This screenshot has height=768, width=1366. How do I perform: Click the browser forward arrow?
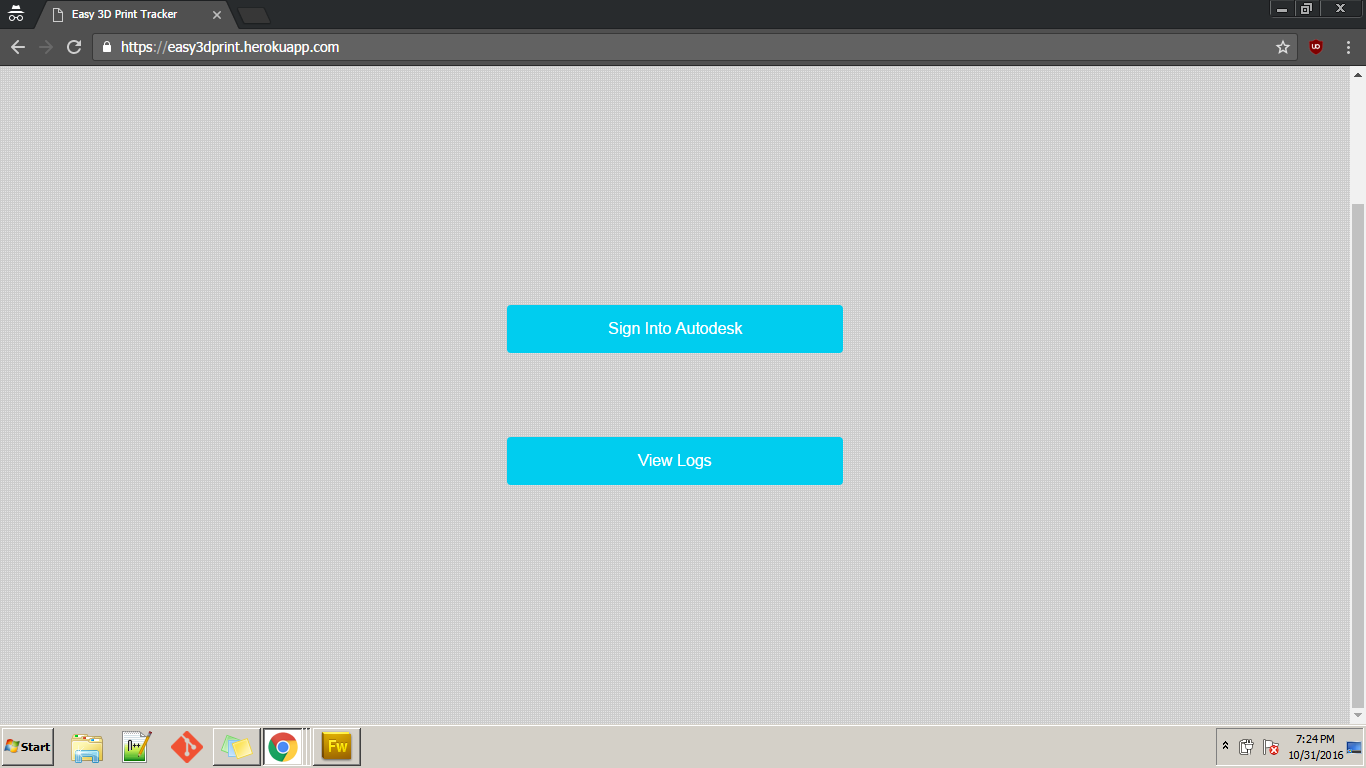45,47
